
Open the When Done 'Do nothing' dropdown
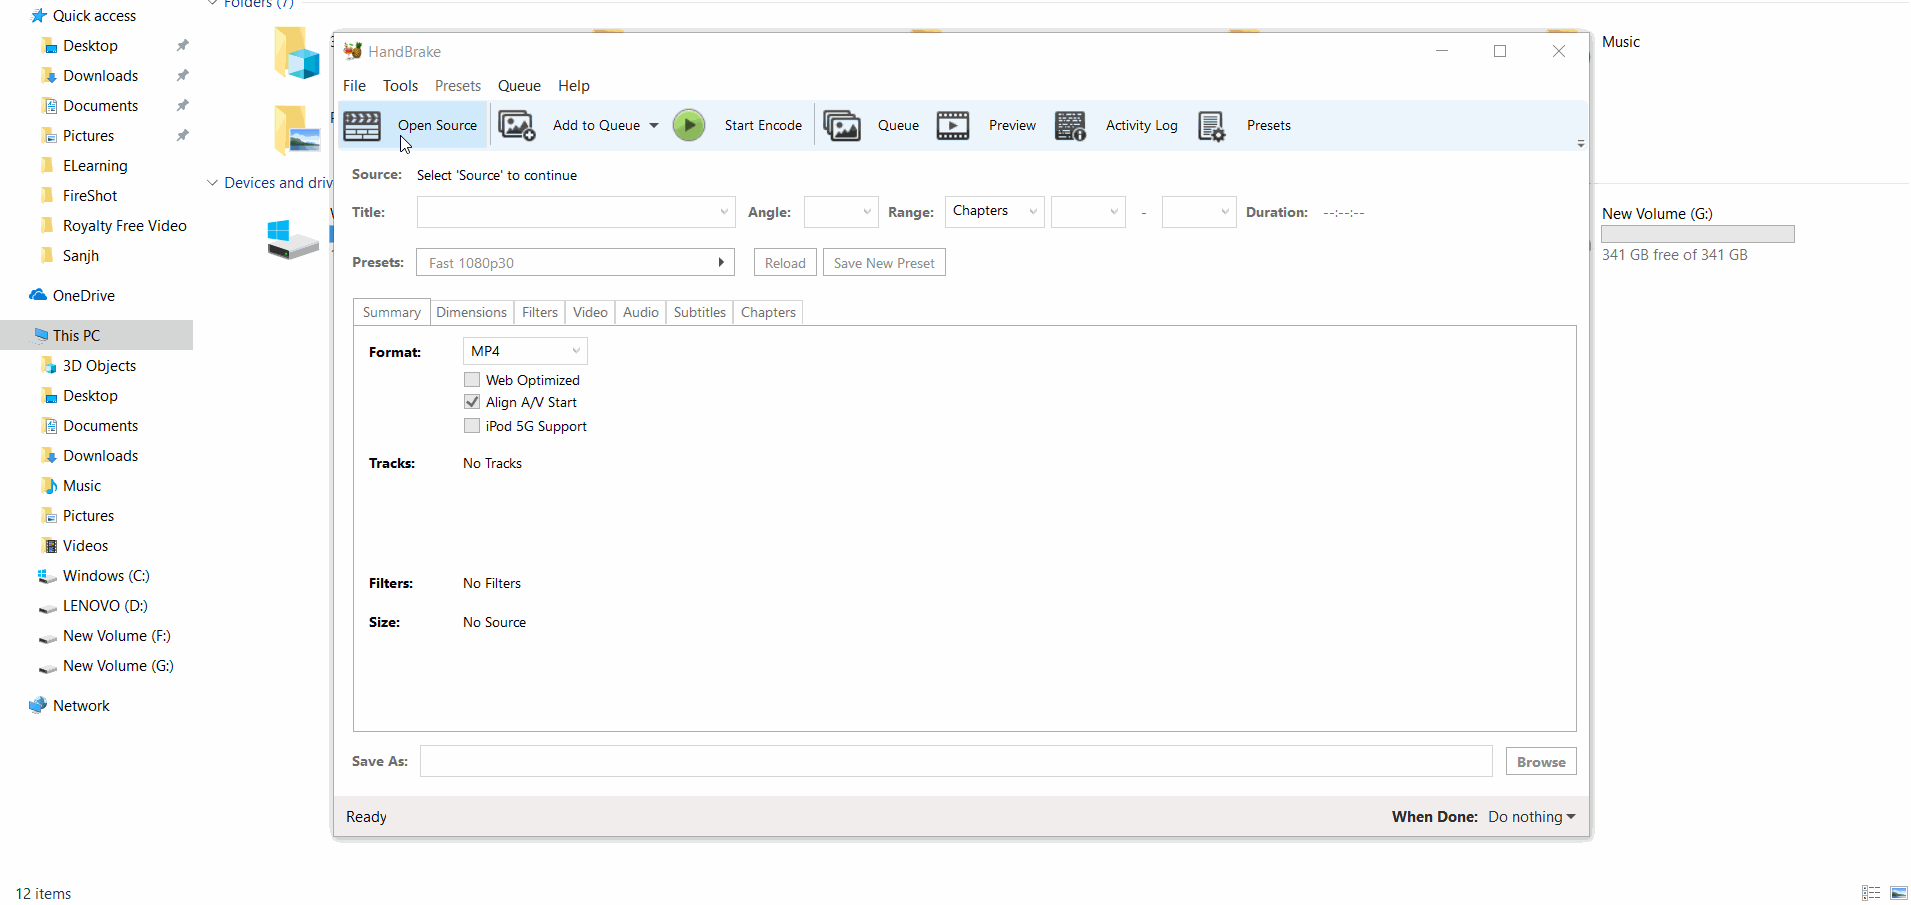1531,817
